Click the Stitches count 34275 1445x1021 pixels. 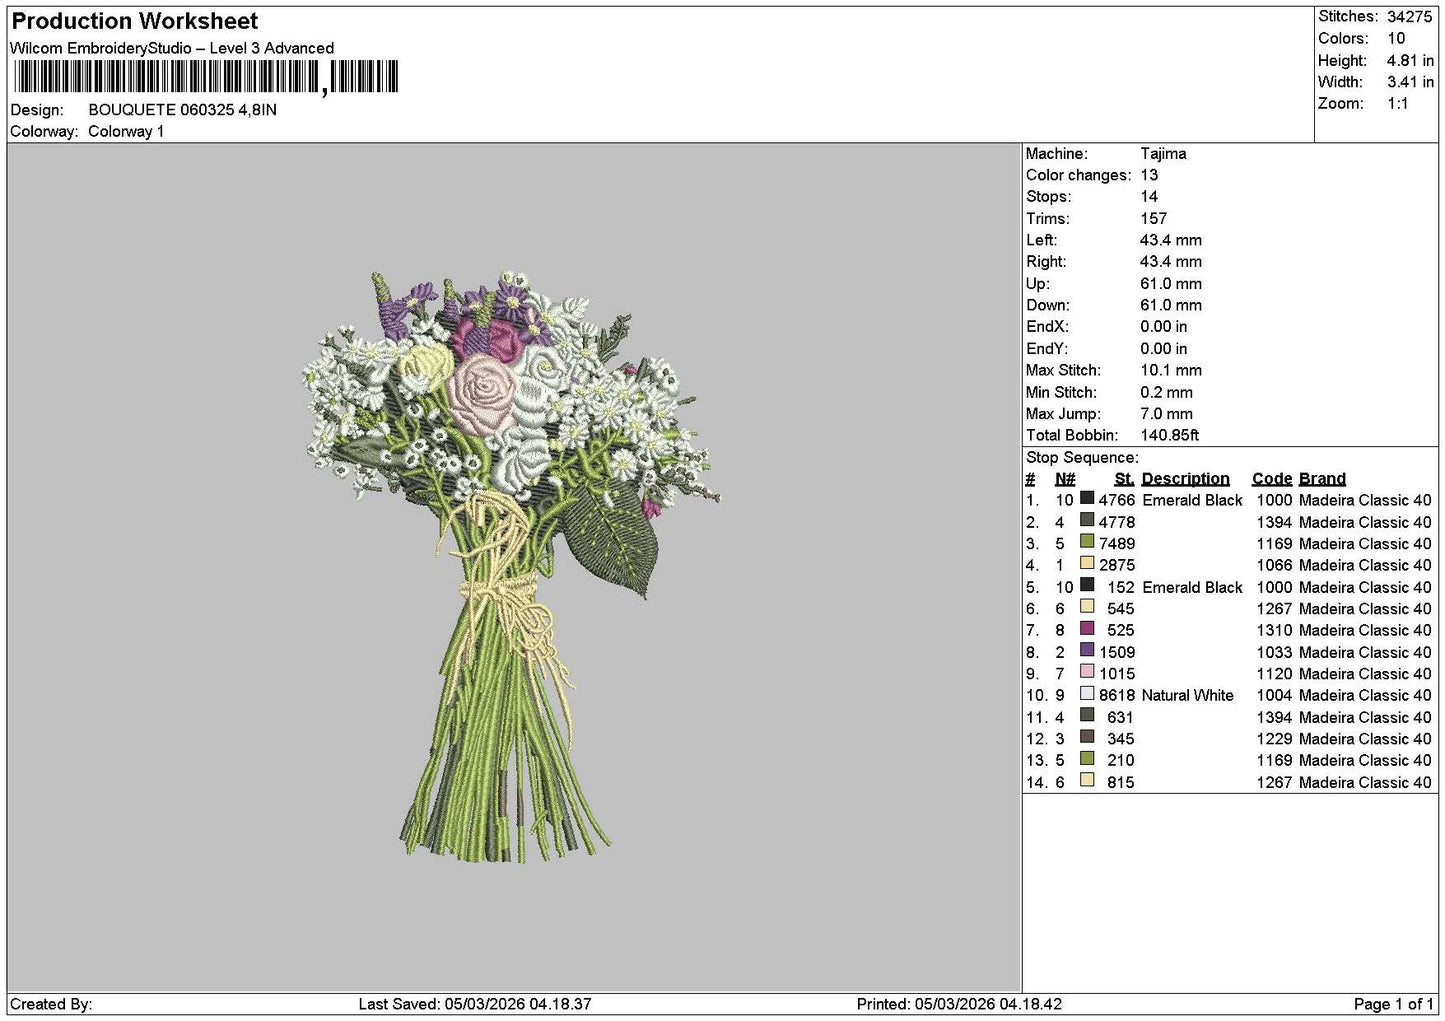(x=1409, y=17)
